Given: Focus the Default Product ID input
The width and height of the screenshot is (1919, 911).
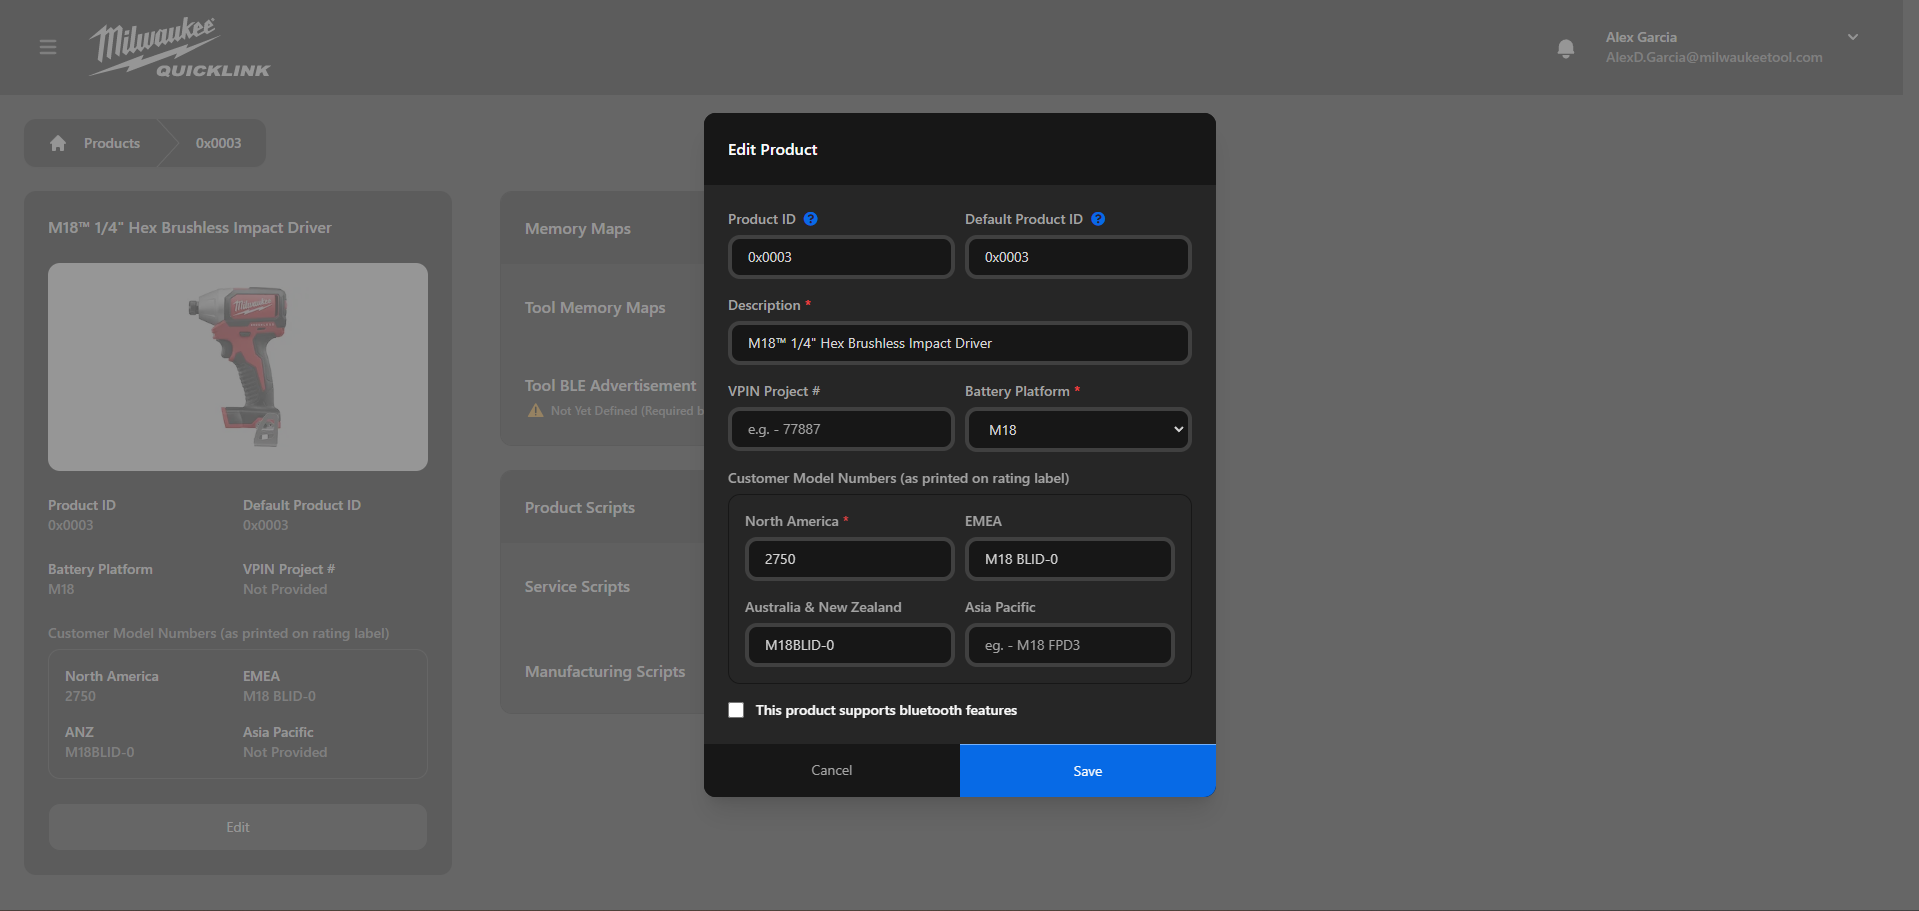Looking at the screenshot, I should pyautogui.click(x=1078, y=257).
